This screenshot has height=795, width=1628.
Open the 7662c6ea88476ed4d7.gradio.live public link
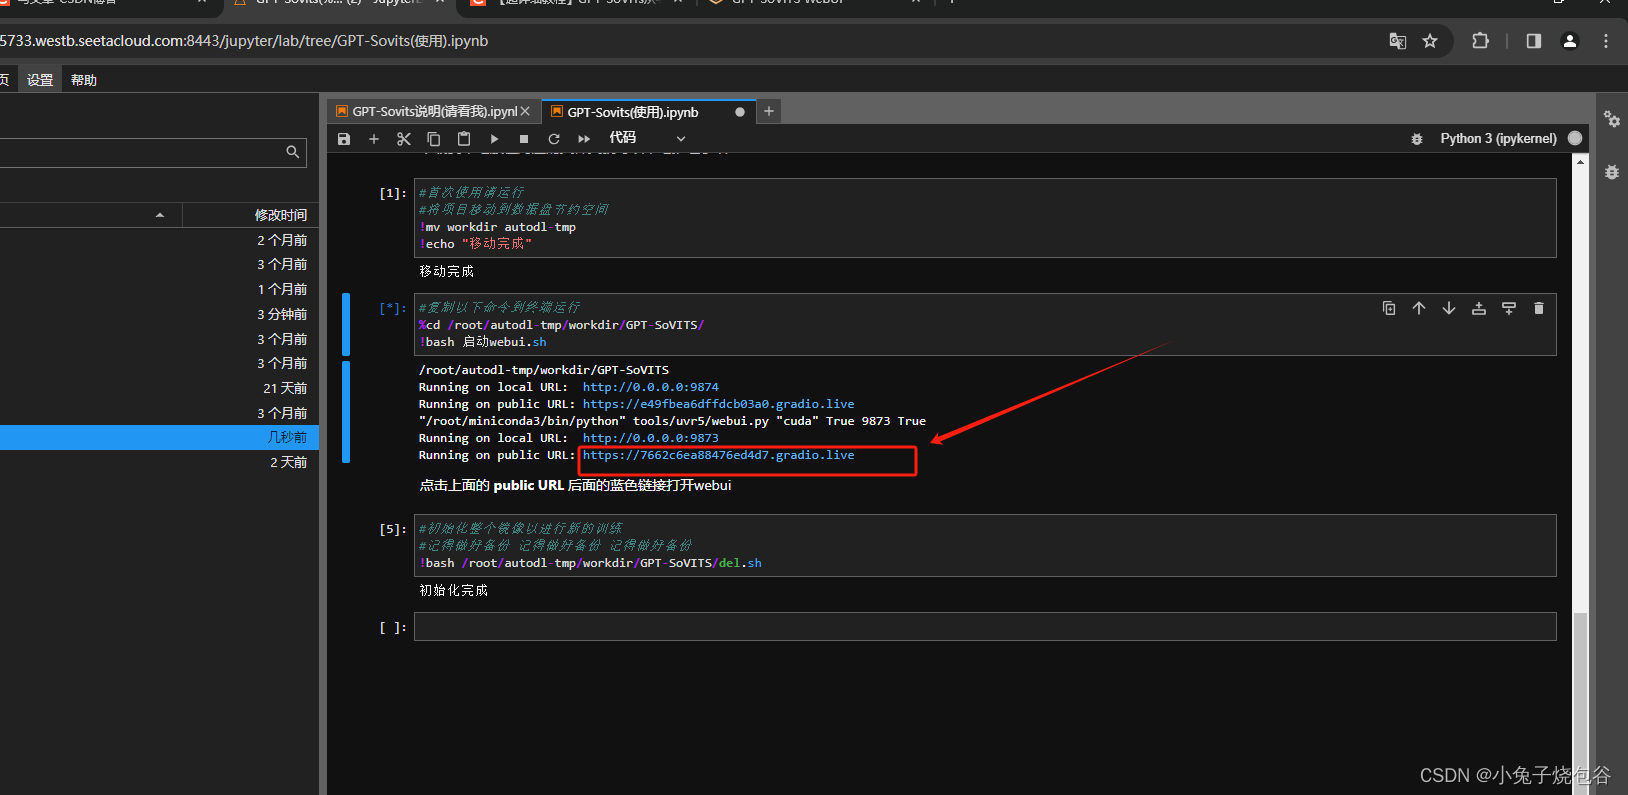pyautogui.click(x=718, y=455)
